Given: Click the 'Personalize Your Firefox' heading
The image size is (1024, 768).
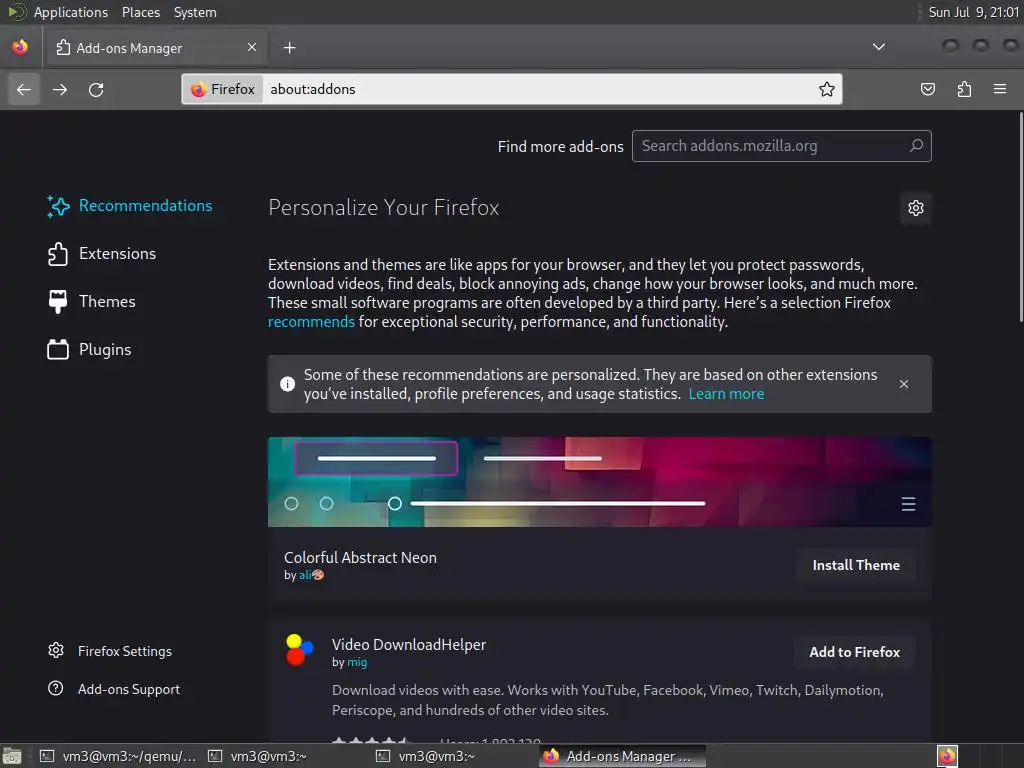Looking at the screenshot, I should click(384, 208).
